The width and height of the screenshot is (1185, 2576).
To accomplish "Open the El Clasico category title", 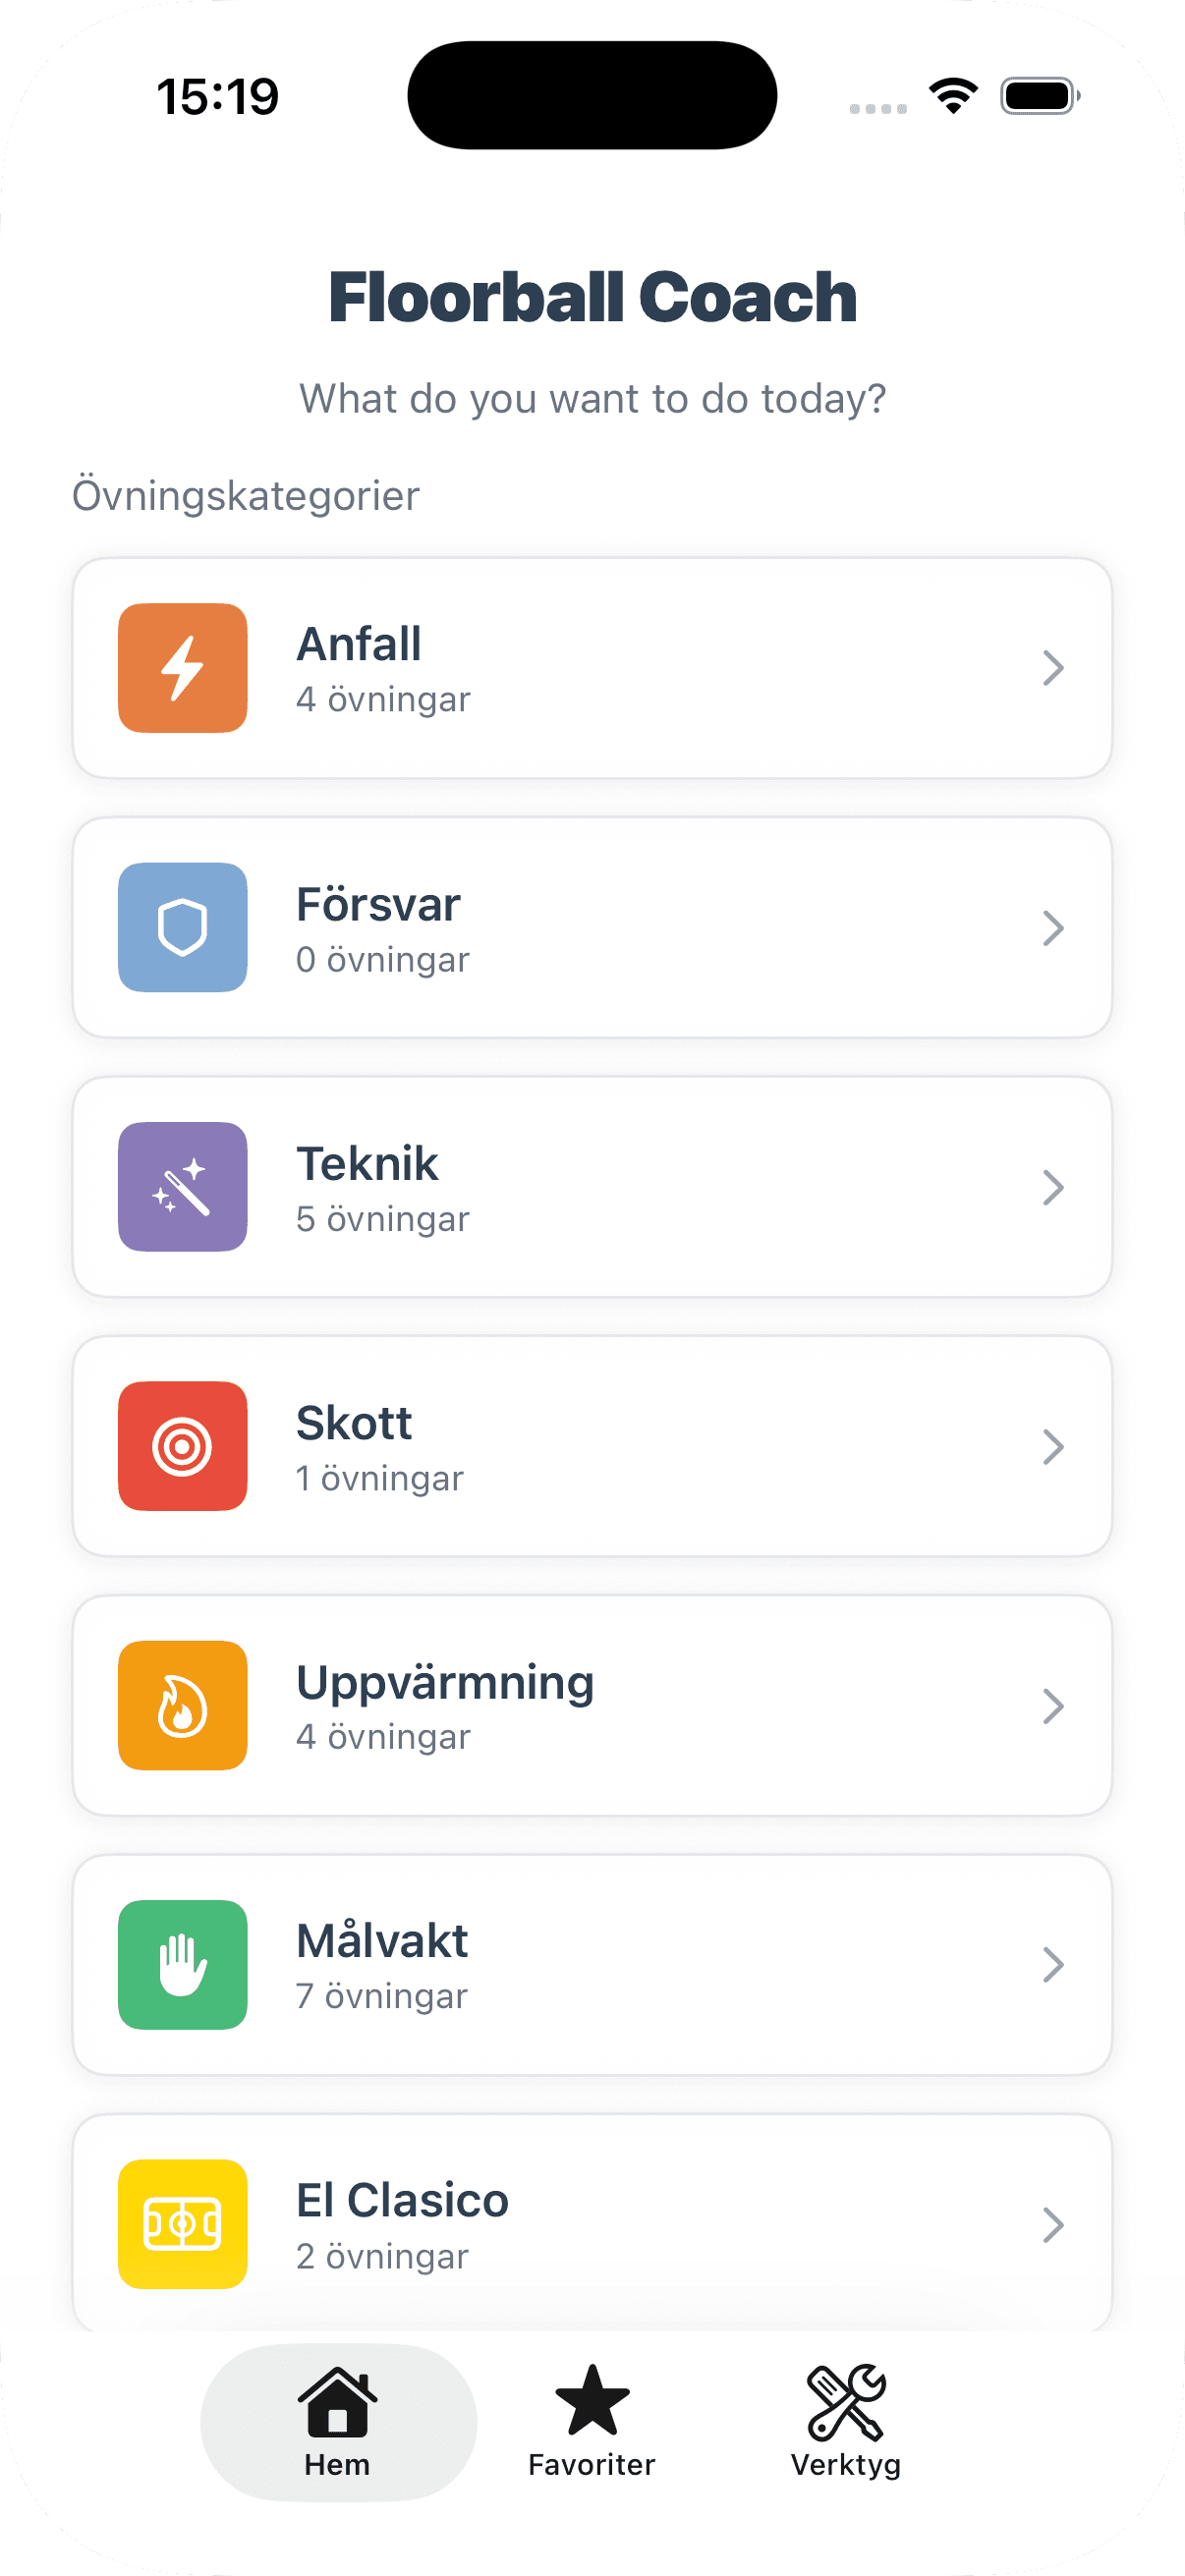I will (402, 2200).
